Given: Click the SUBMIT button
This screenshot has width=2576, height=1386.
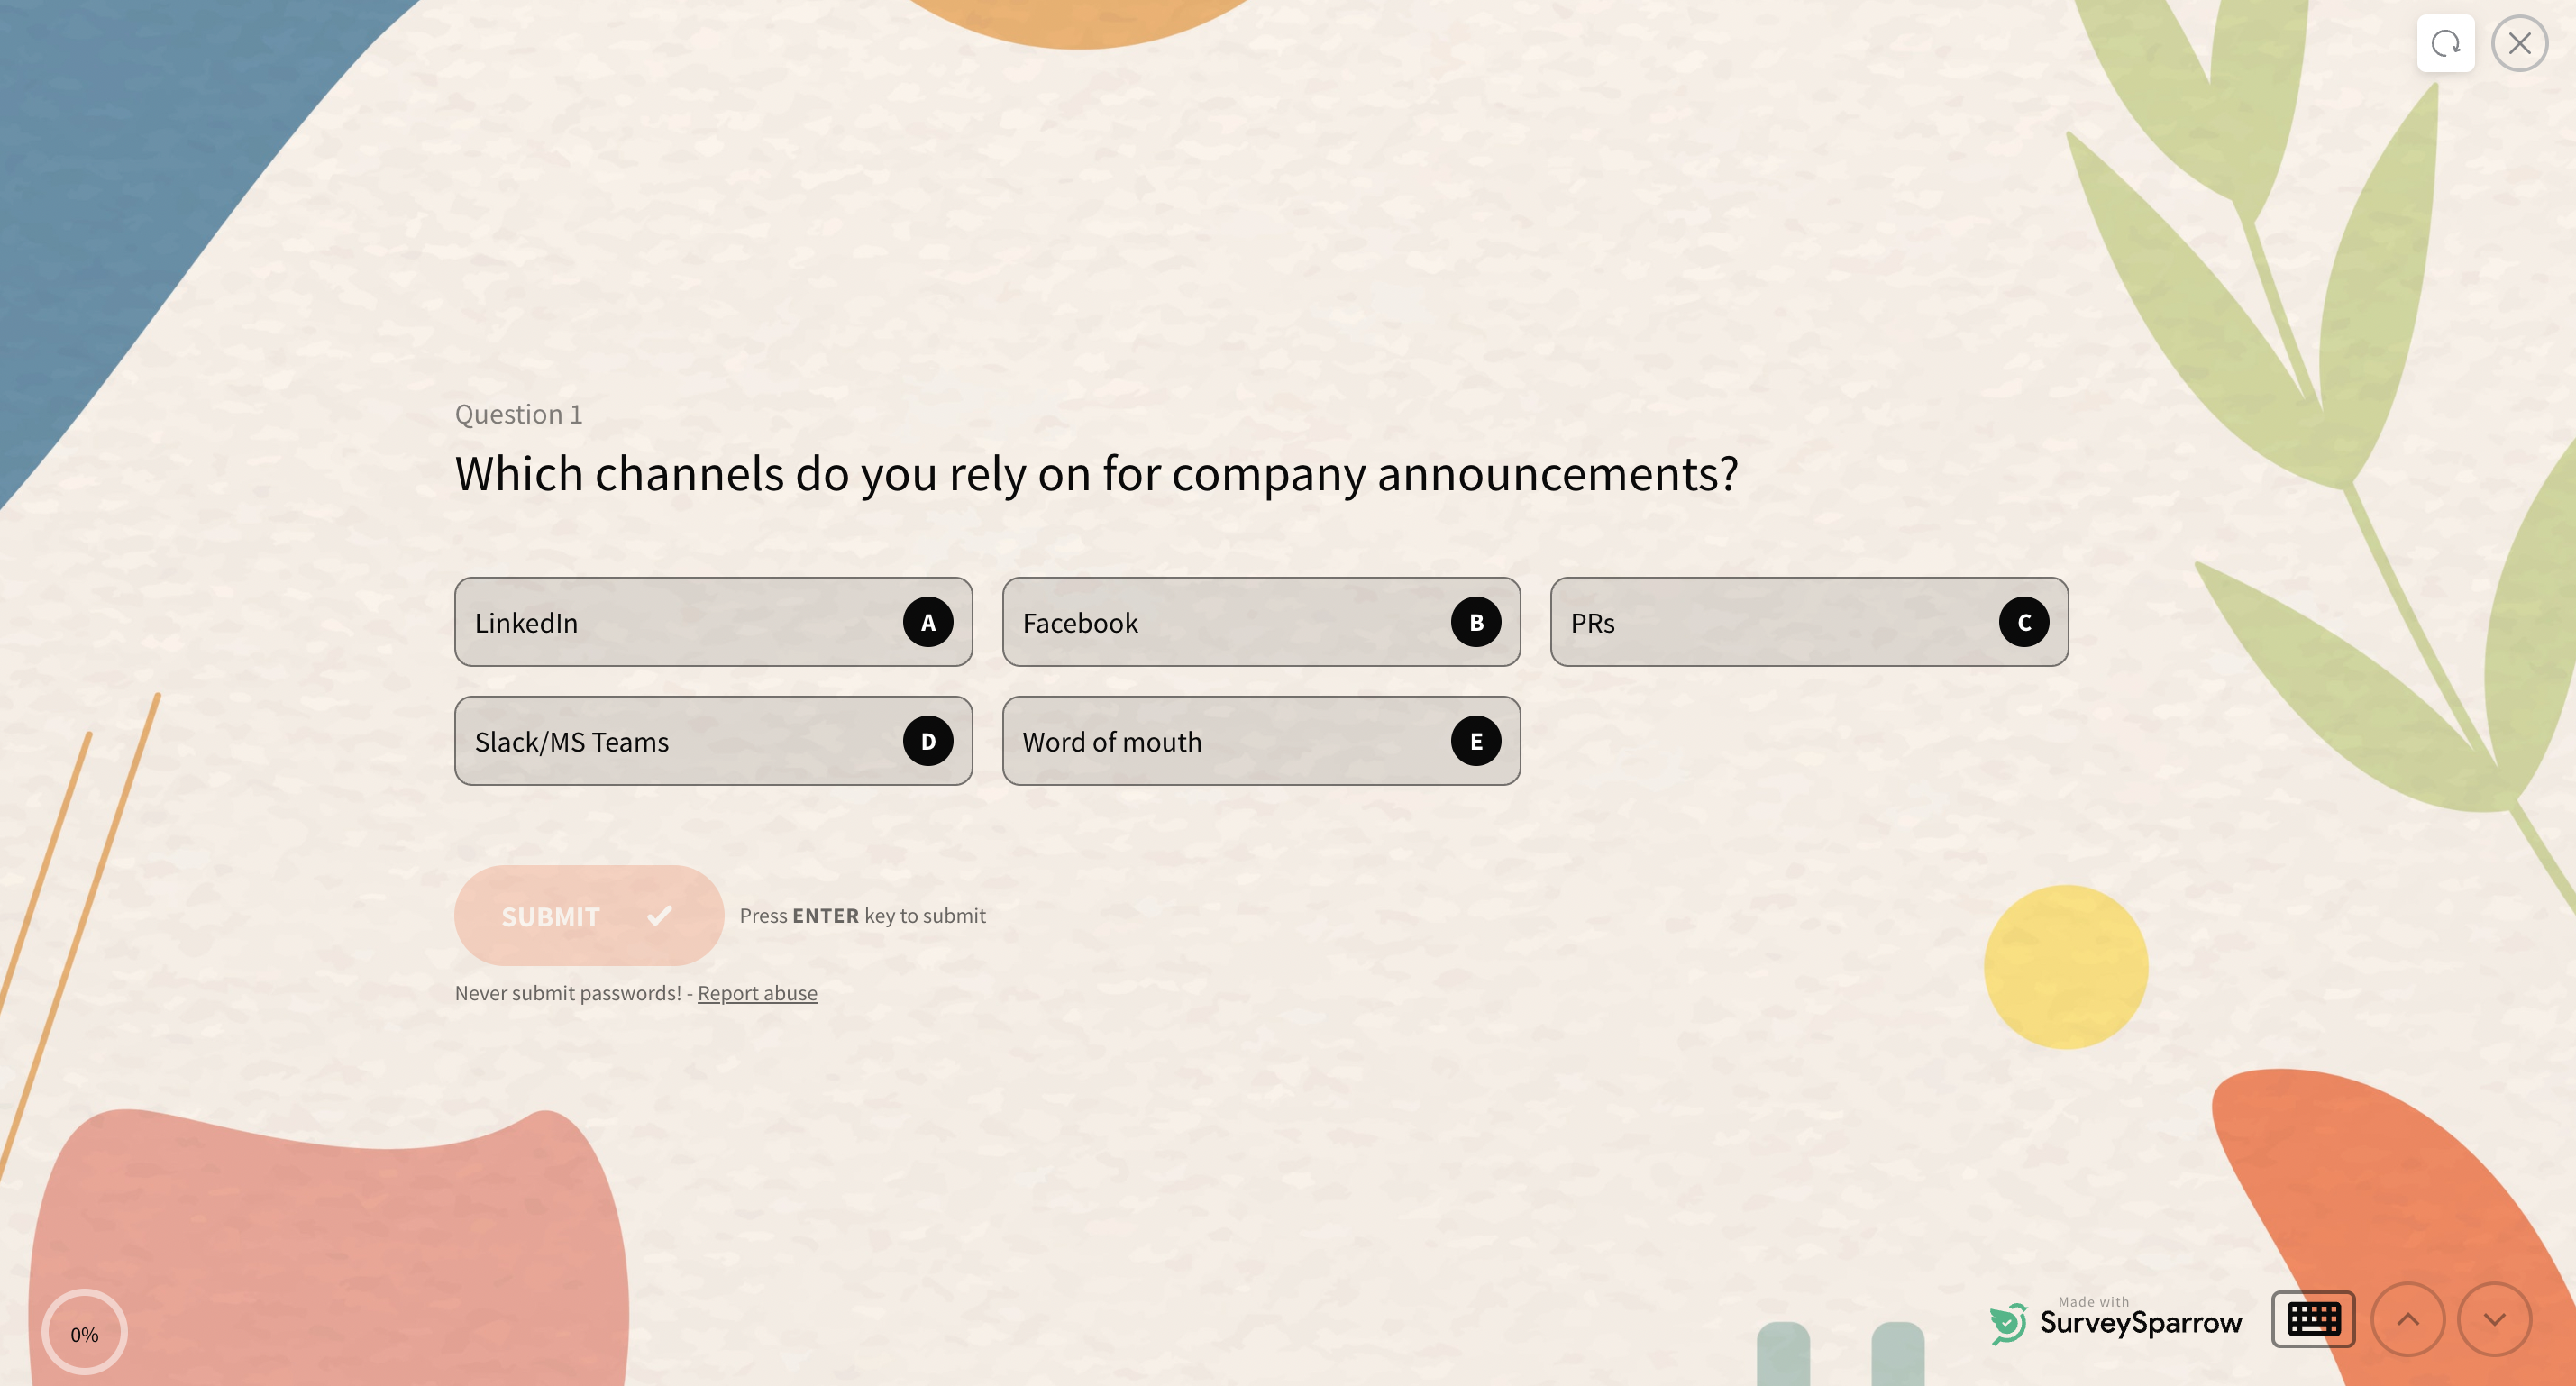Looking at the screenshot, I should click(x=589, y=915).
